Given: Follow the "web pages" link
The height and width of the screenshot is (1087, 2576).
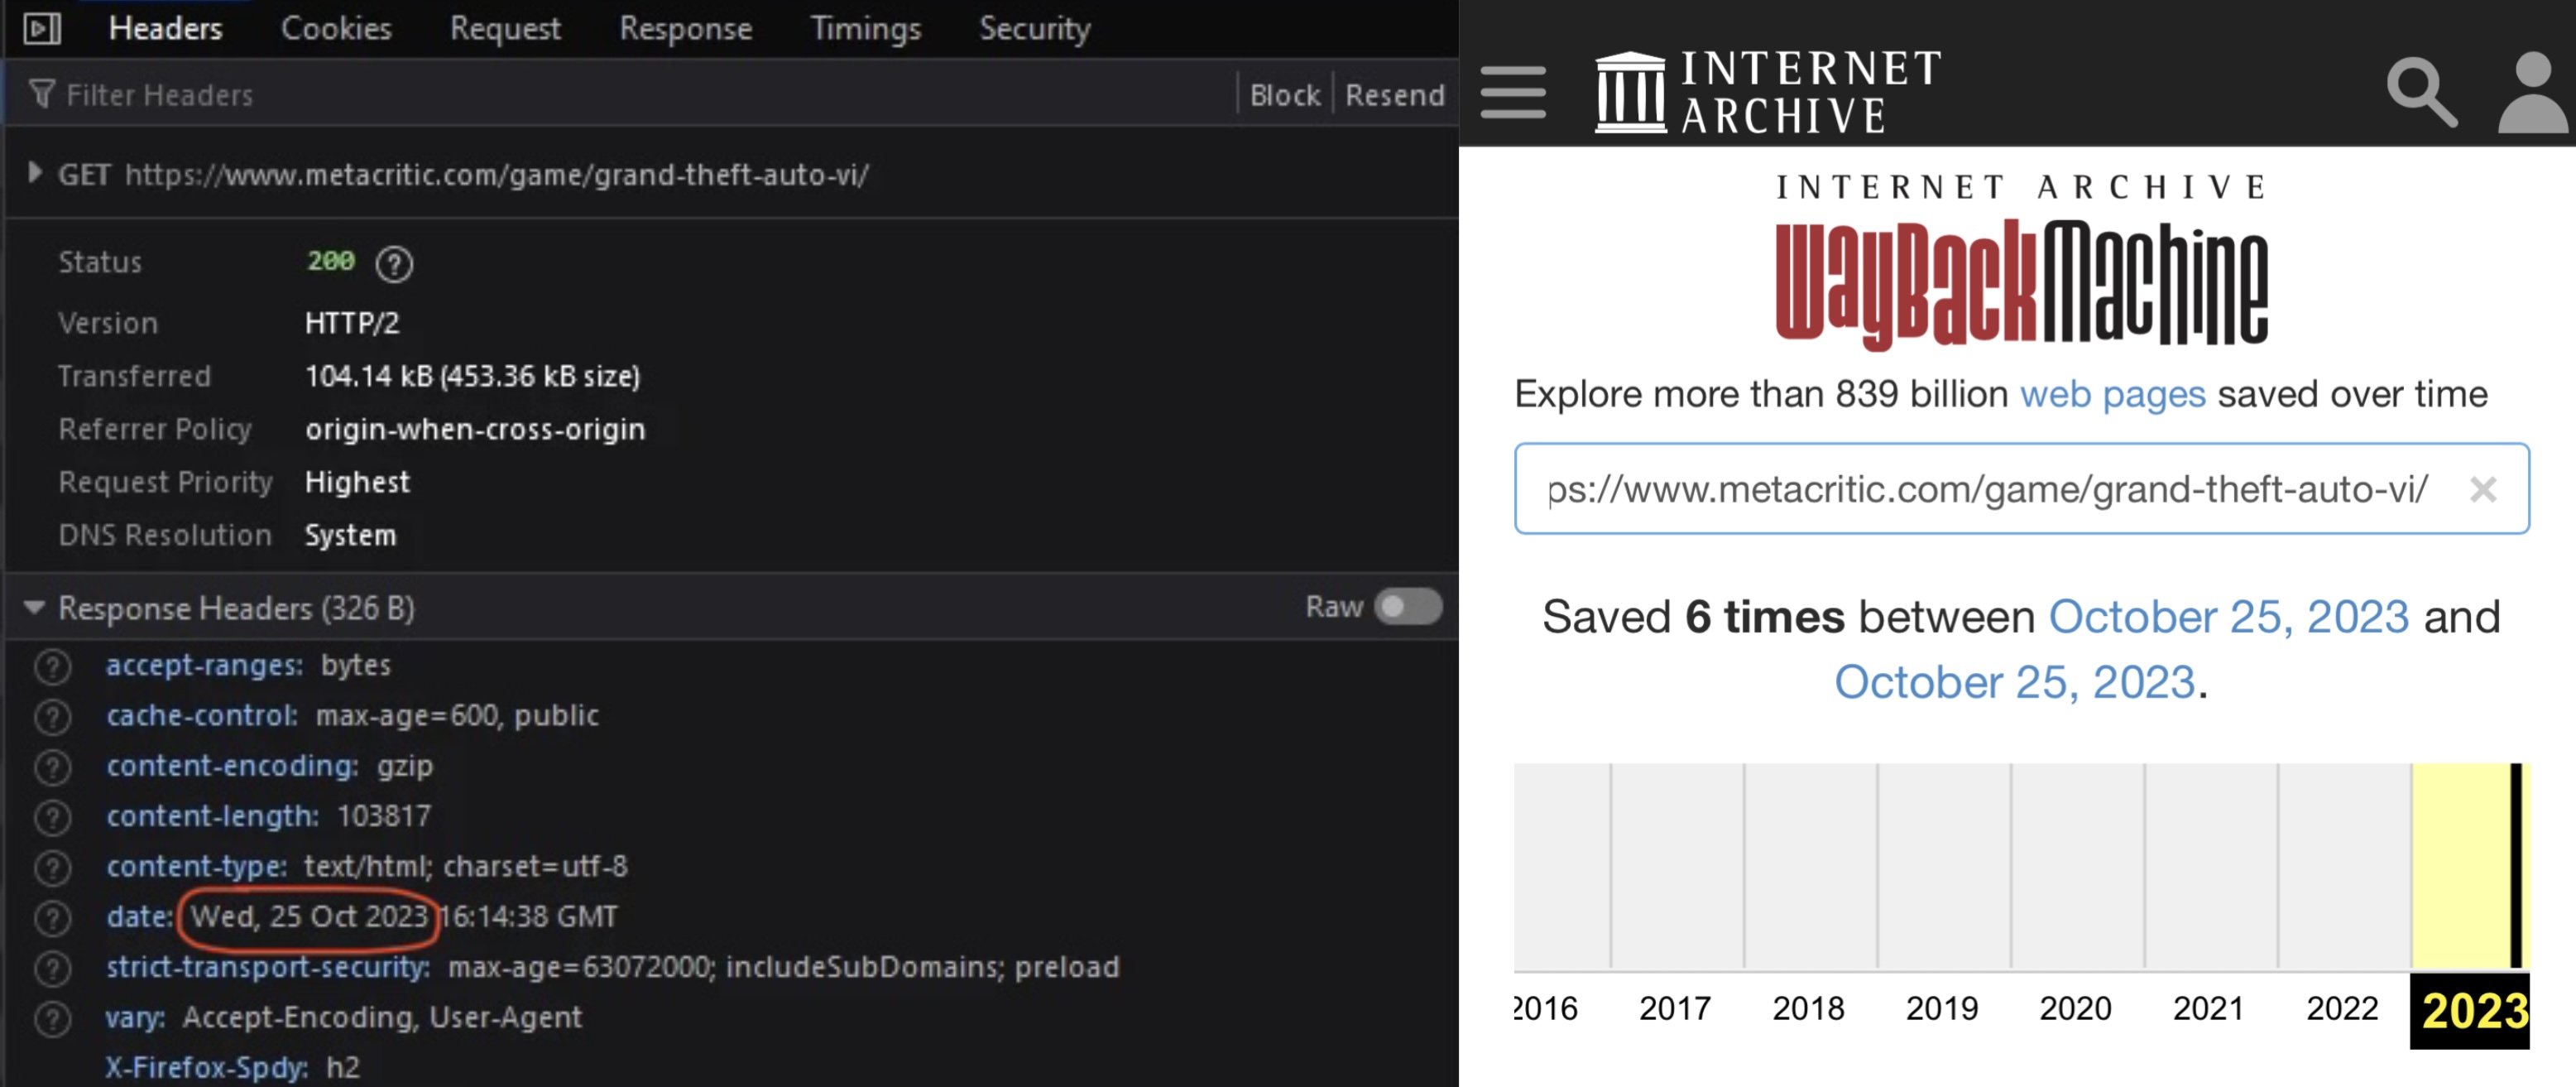Looking at the screenshot, I should click(2112, 394).
